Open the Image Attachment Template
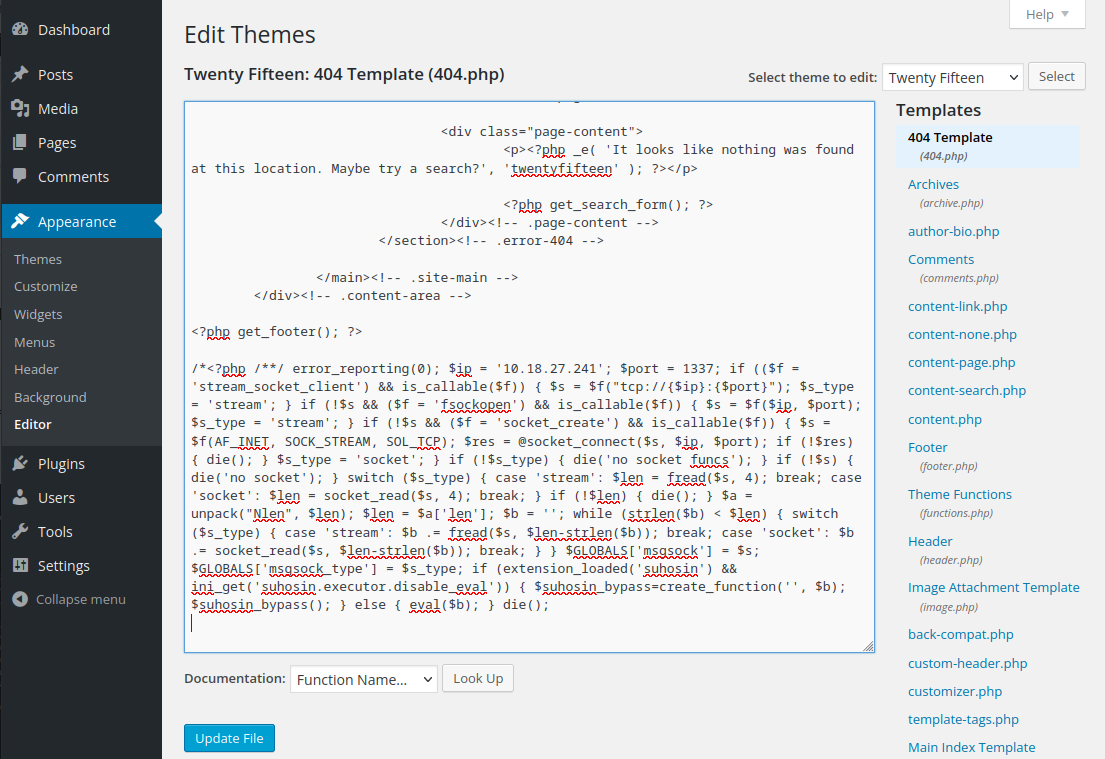Image resolution: width=1105 pixels, height=759 pixels. pos(994,588)
